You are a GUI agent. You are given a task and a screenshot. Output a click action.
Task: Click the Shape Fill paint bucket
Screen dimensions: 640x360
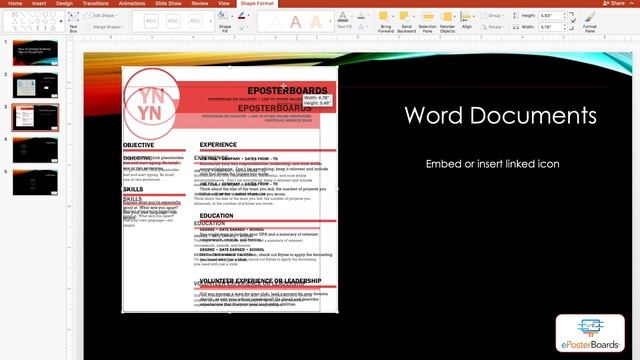pyautogui.click(x=223, y=16)
